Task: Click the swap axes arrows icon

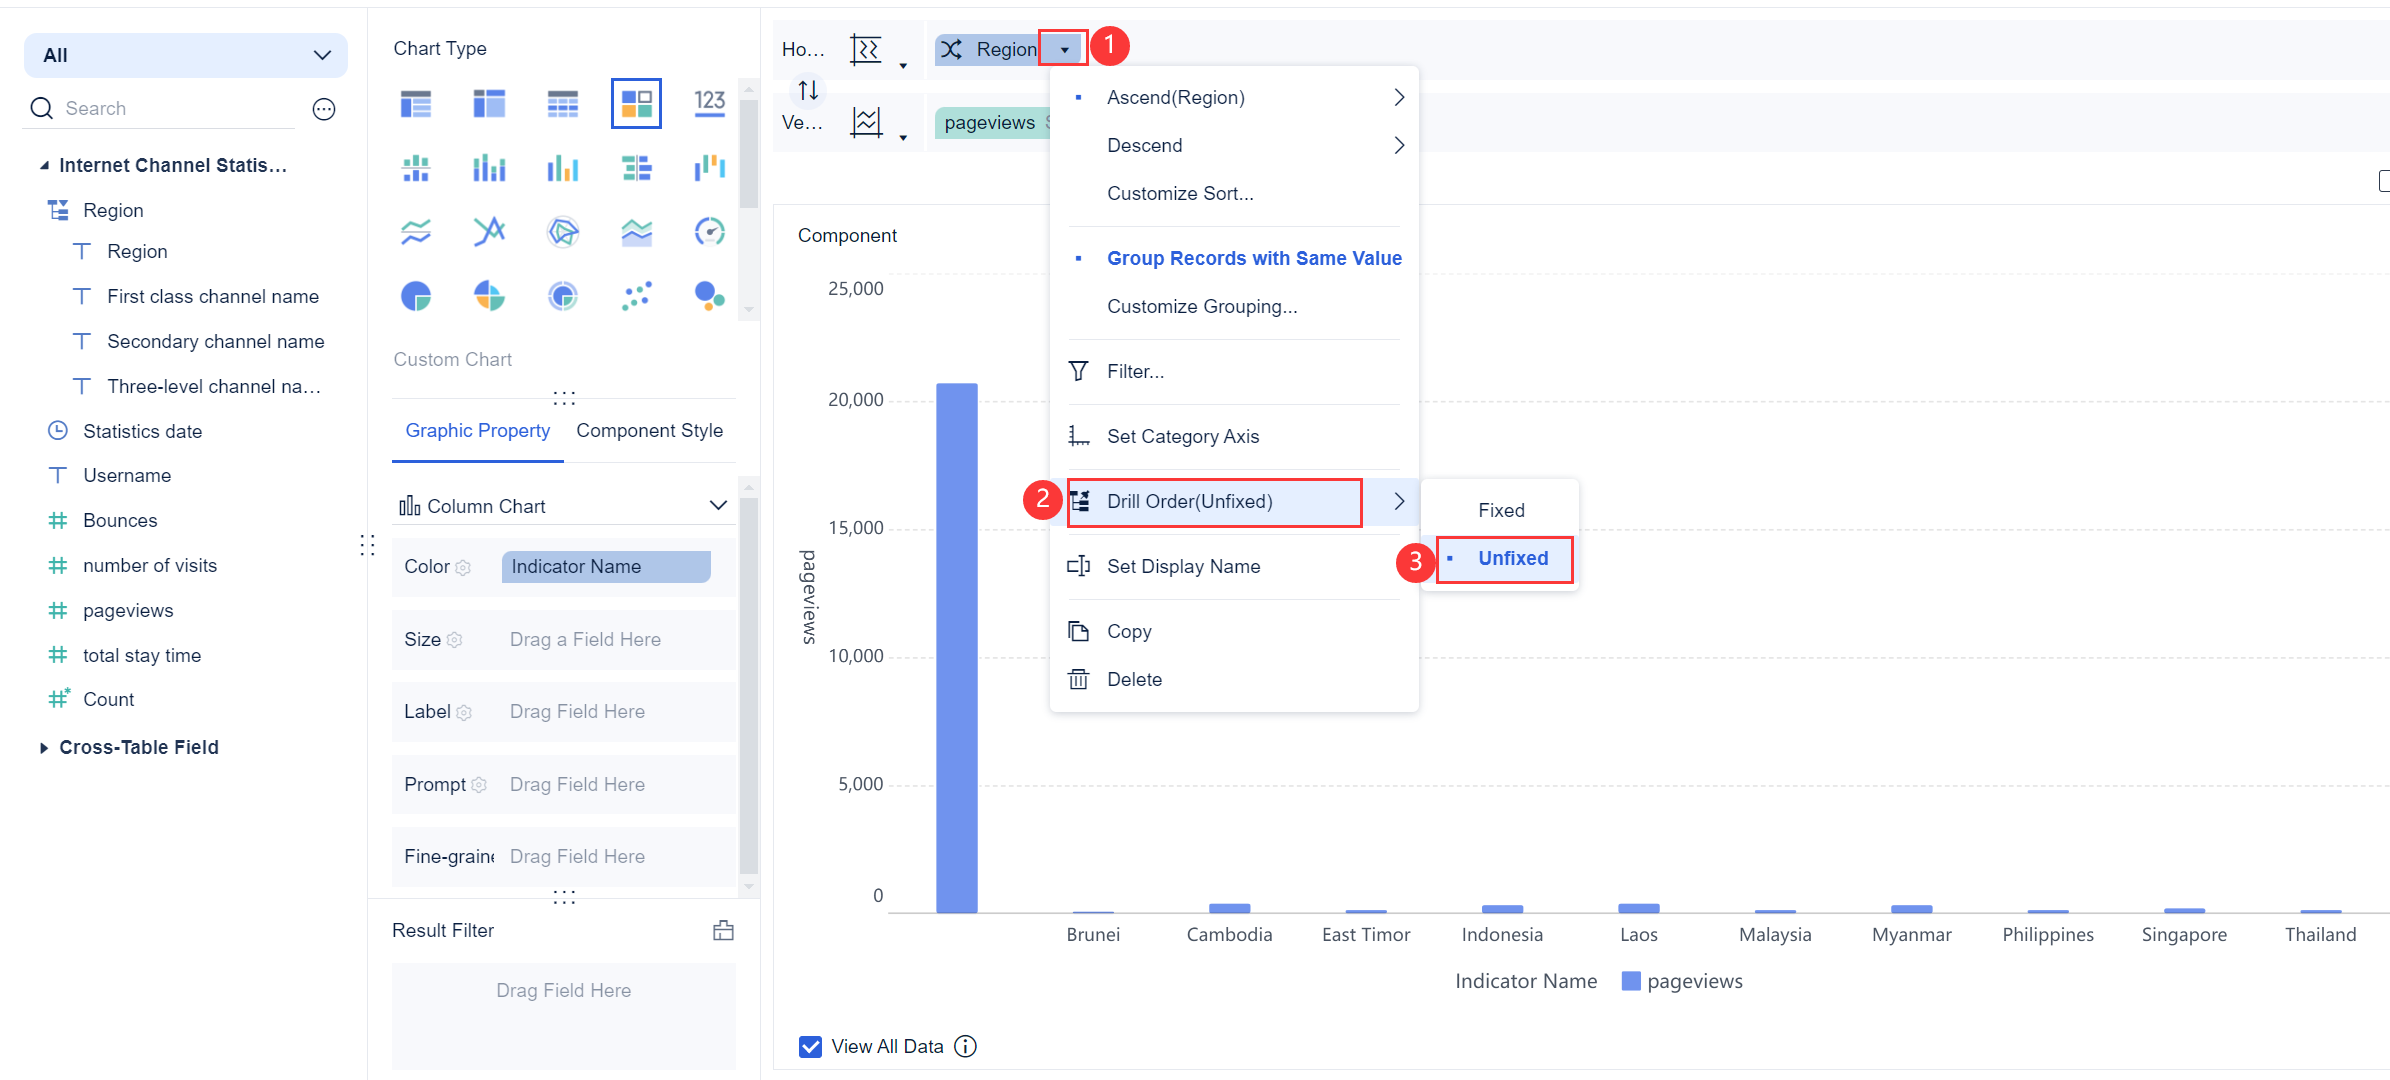Action: pyautogui.click(x=808, y=91)
